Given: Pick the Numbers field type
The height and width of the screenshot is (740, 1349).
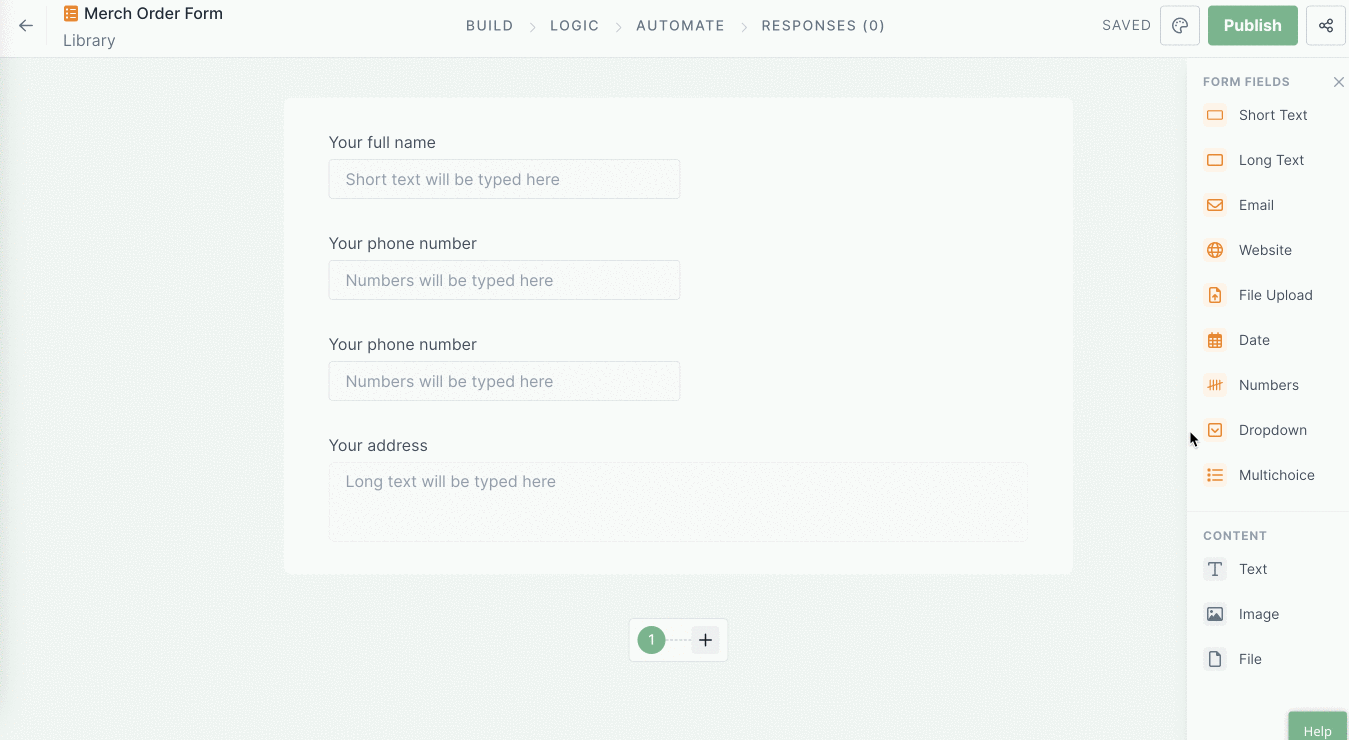Looking at the screenshot, I should (x=1214, y=385).
